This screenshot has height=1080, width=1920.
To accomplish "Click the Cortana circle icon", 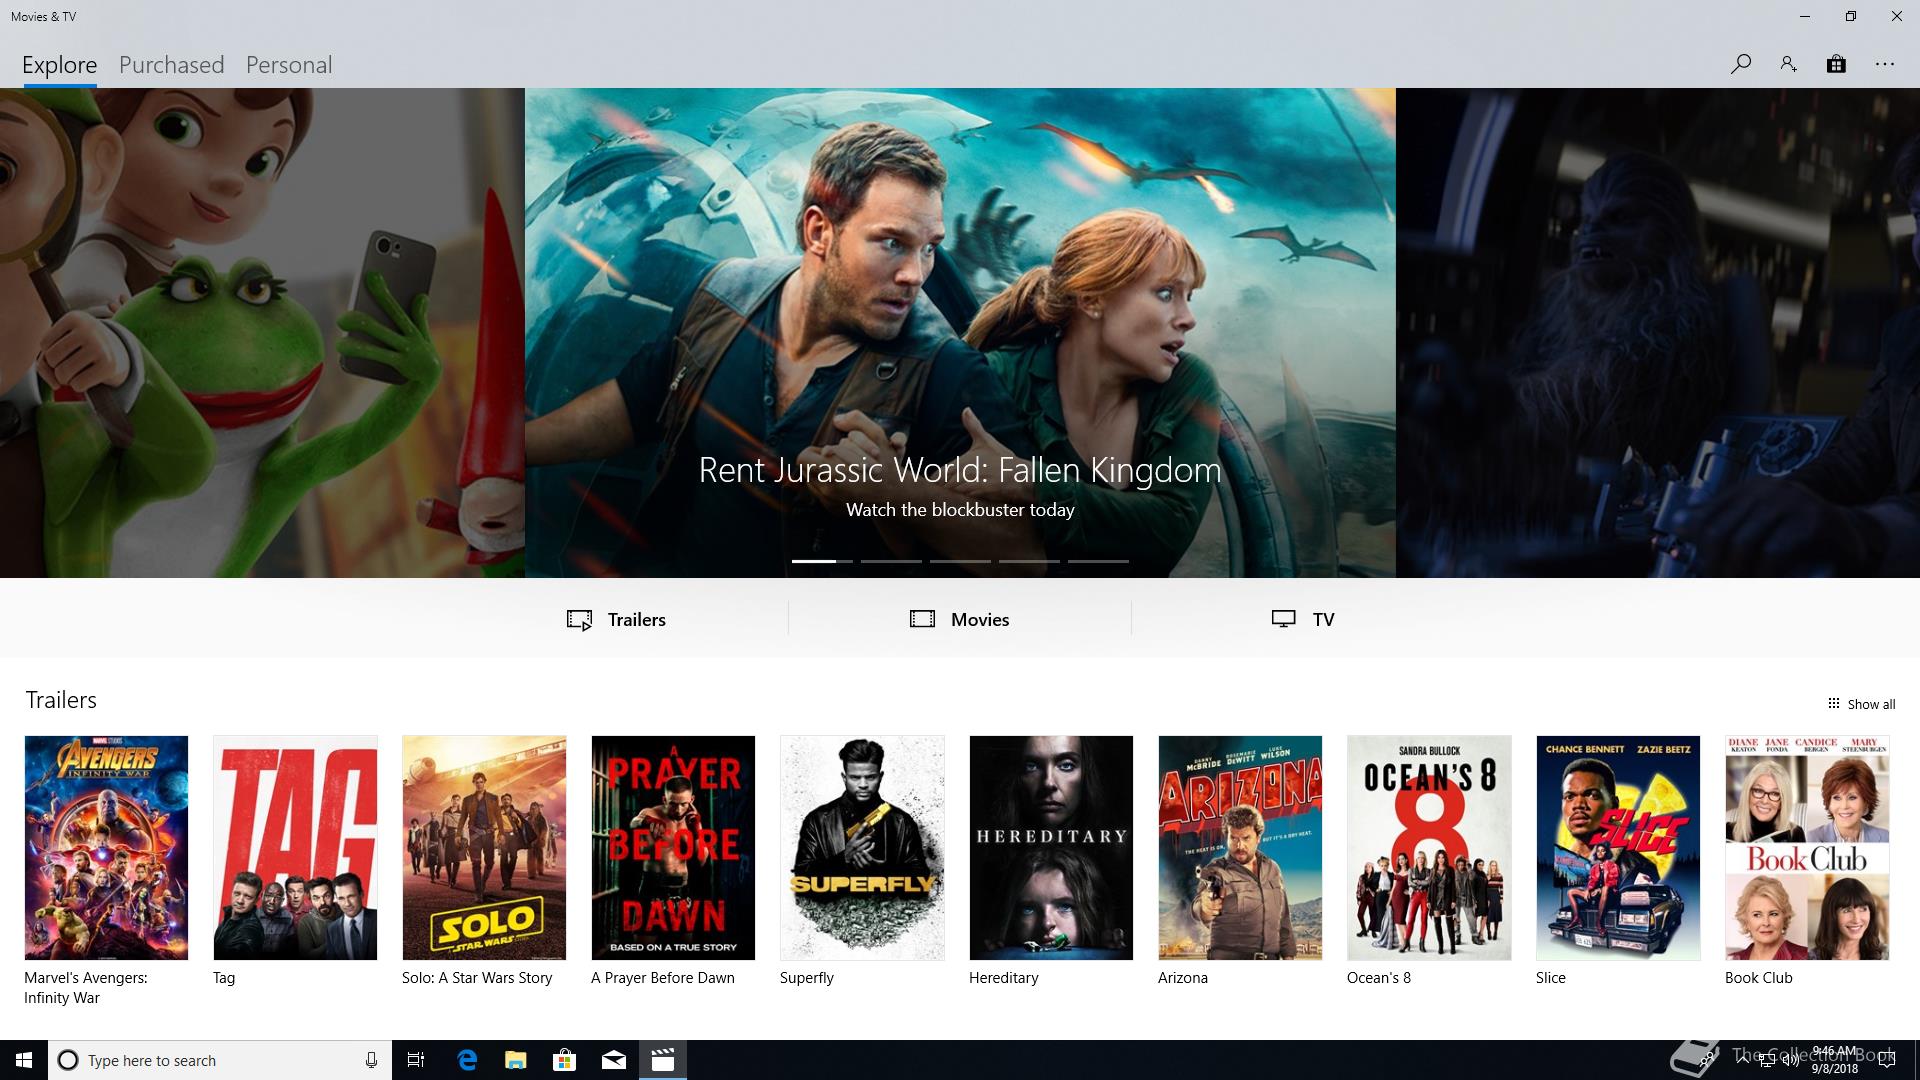I will tap(67, 1060).
